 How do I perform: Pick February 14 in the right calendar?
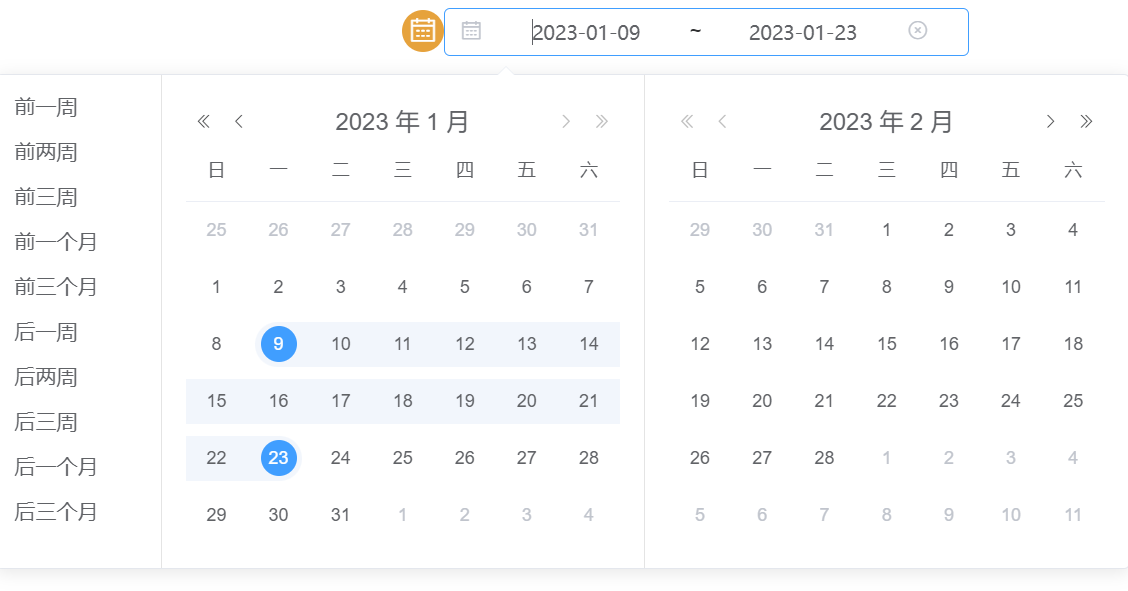pos(824,344)
